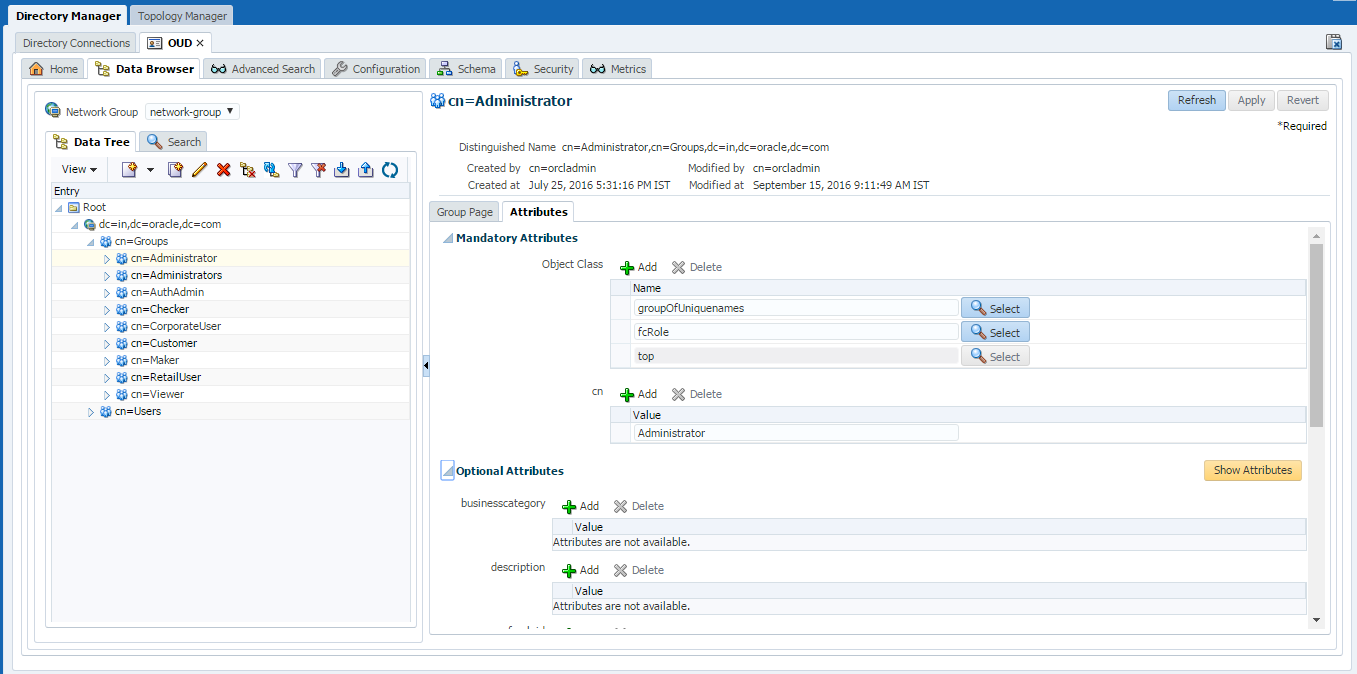This screenshot has width=1357, height=674.
Task: Click the Delete subtree icon
Action: (x=247, y=170)
